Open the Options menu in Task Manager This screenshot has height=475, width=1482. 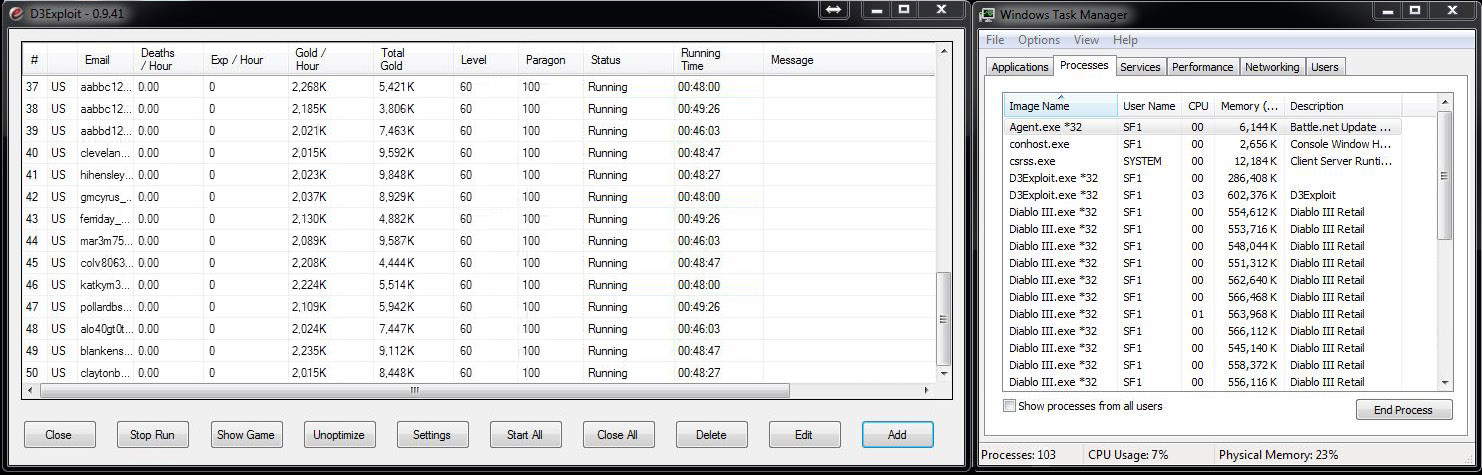(x=1039, y=40)
